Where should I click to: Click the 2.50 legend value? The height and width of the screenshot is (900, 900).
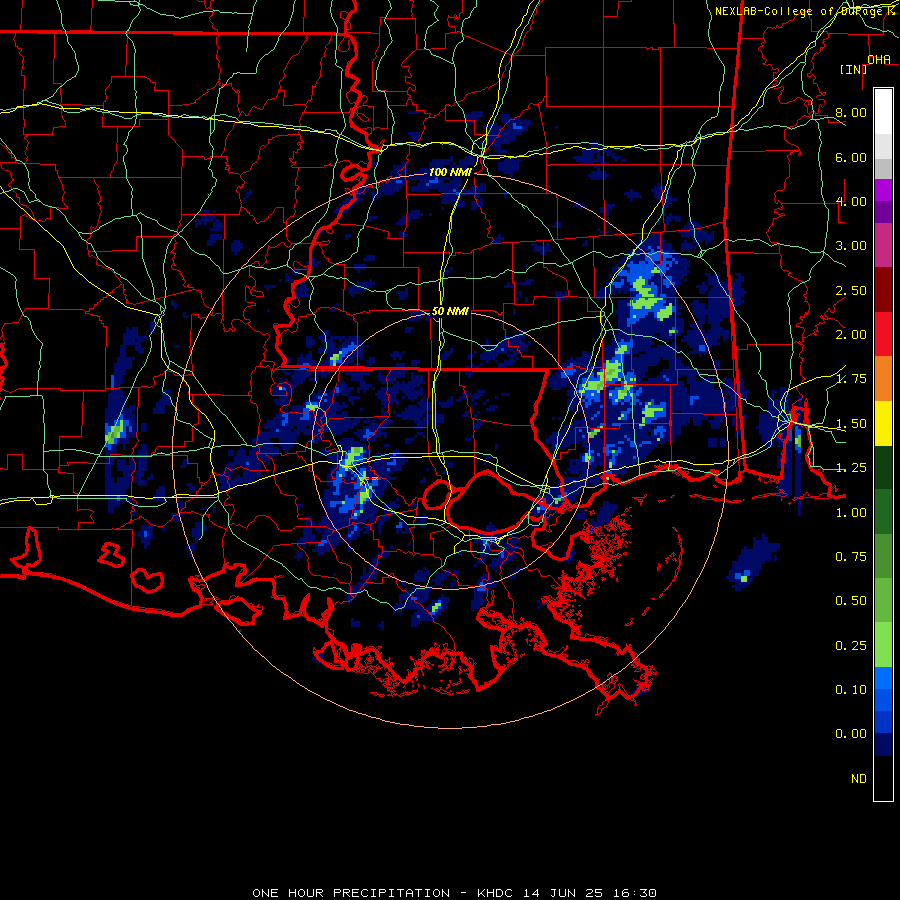tap(851, 290)
